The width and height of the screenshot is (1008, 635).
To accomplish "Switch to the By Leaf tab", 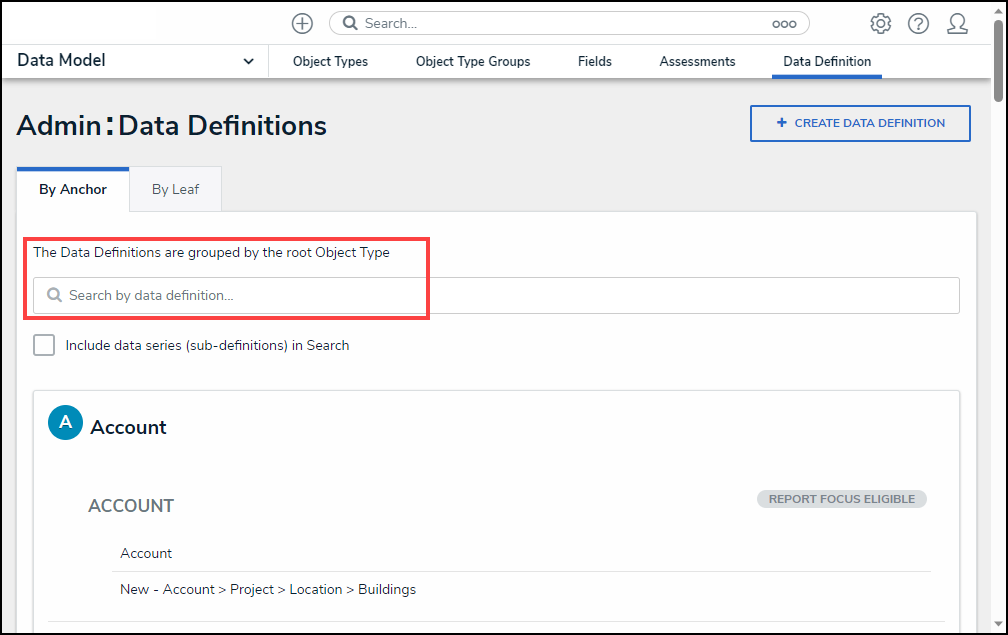I will pos(175,189).
